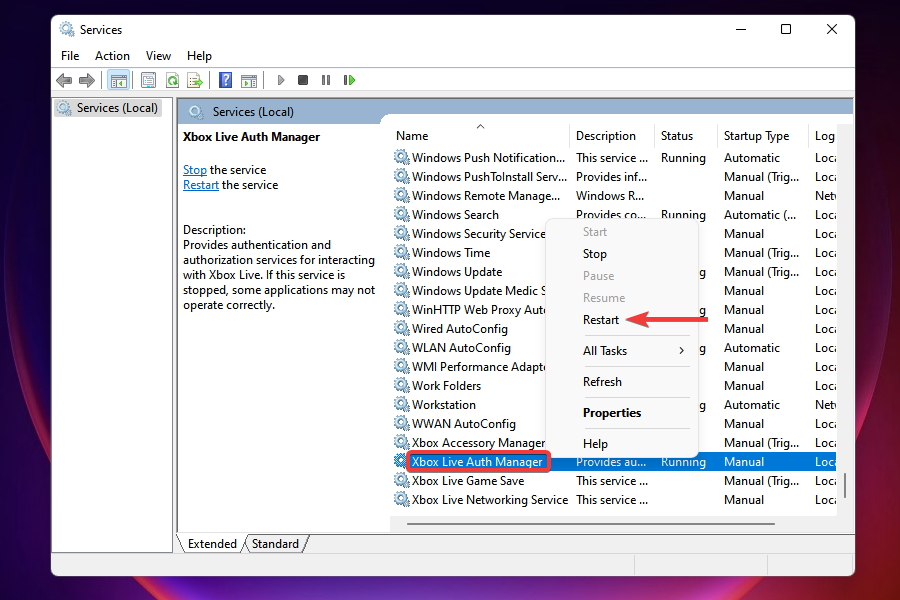
Task: Click gear icon beside Windows Update row
Action: pyautogui.click(x=402, y=271)
